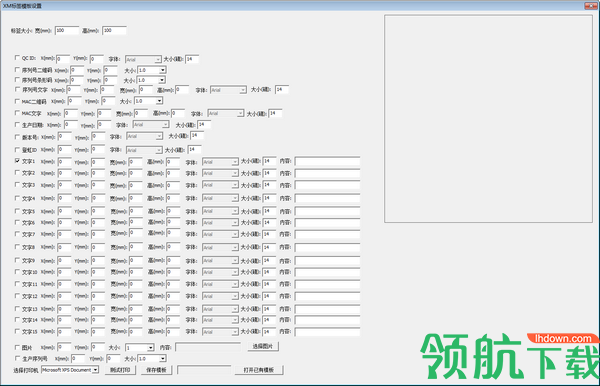Click the 文字1 font size field
The image size is (600, 386).
tap(269, 161)
